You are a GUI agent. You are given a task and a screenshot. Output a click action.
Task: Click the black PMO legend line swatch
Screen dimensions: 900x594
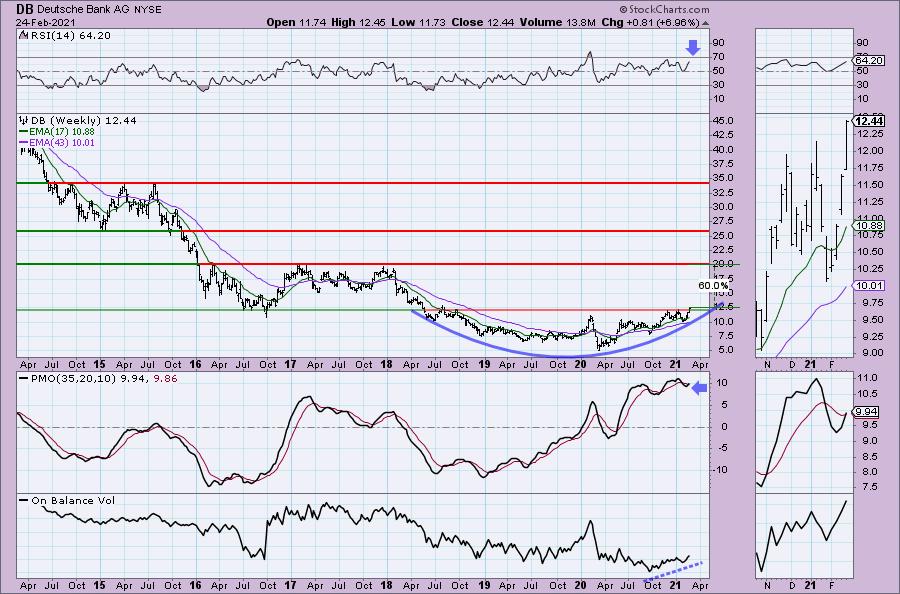coord(24,378)
